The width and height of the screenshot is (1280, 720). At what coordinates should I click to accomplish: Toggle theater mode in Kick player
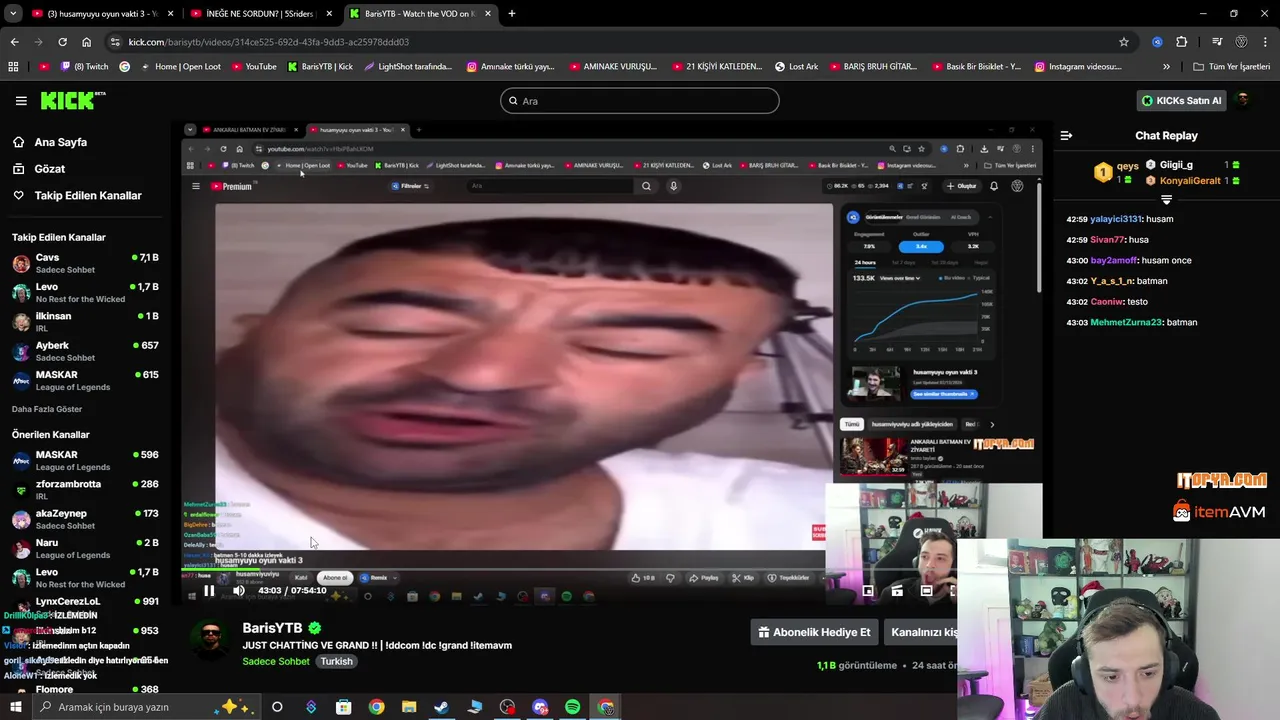(926, 591)
